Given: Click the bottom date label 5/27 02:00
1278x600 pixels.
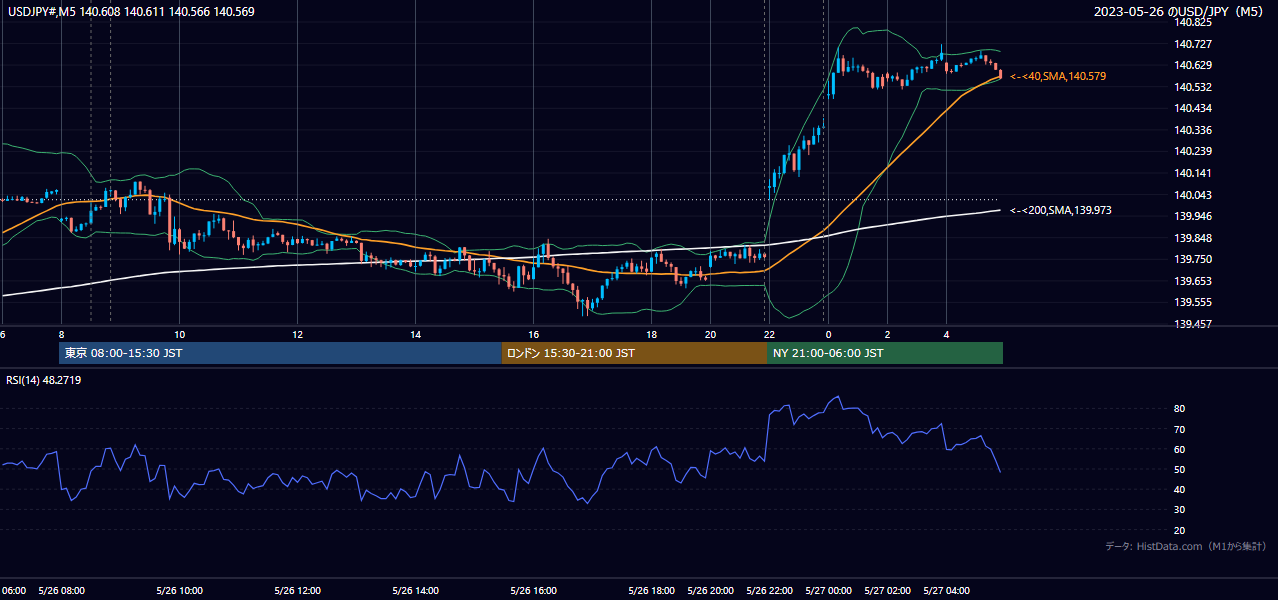Looking at the screenshot, I should click(887, 591).
